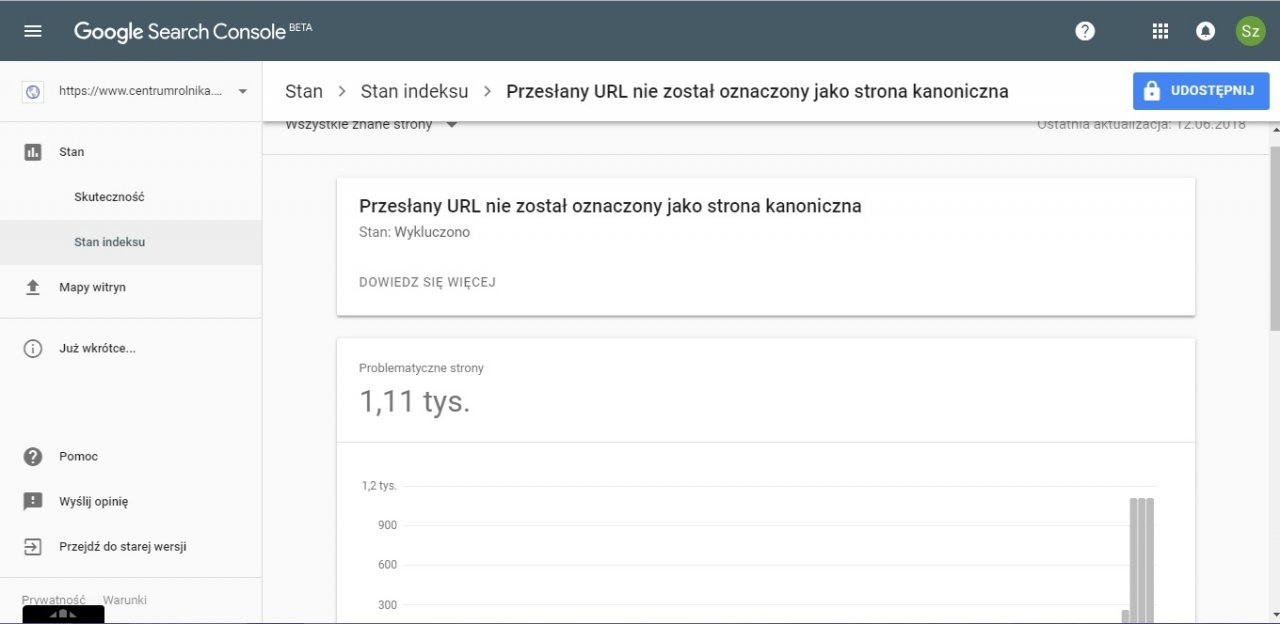Open the help question mark icon
The height and width of the screenshot is (624, 1280).
coord(1085,31)
